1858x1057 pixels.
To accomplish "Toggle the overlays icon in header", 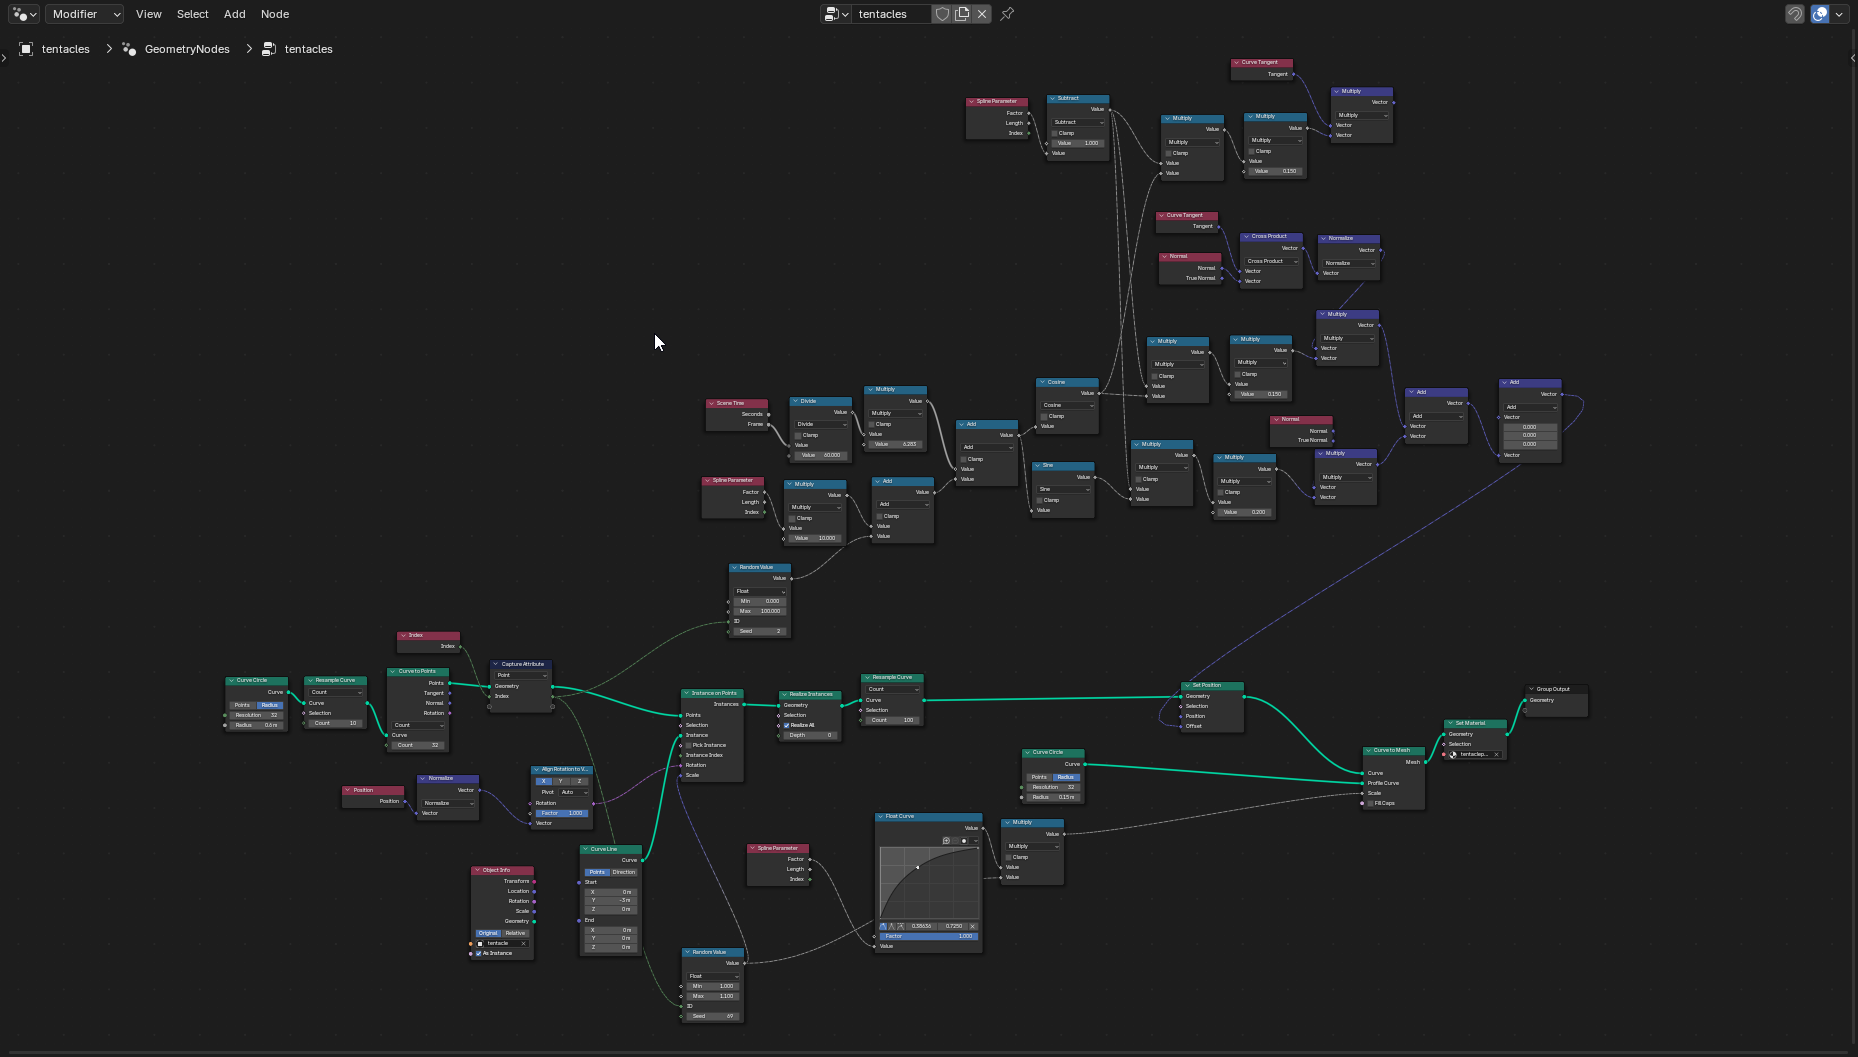I will click(x=1820, y=14).
